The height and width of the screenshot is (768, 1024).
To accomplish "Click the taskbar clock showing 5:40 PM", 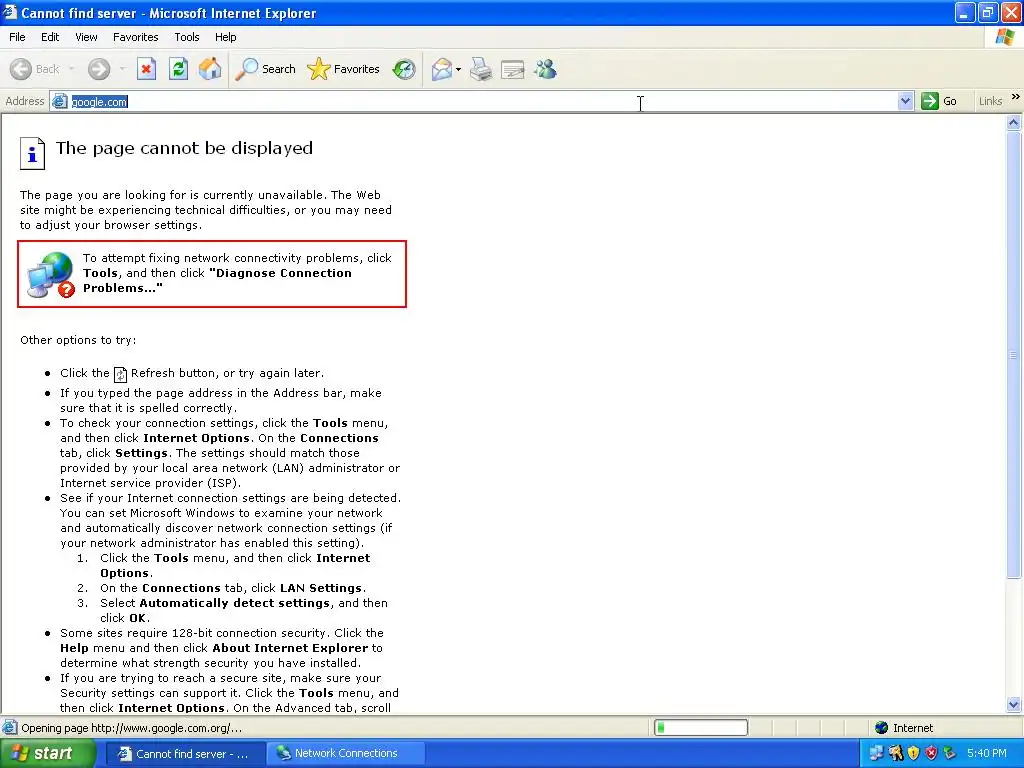I will tap(986, 753).
